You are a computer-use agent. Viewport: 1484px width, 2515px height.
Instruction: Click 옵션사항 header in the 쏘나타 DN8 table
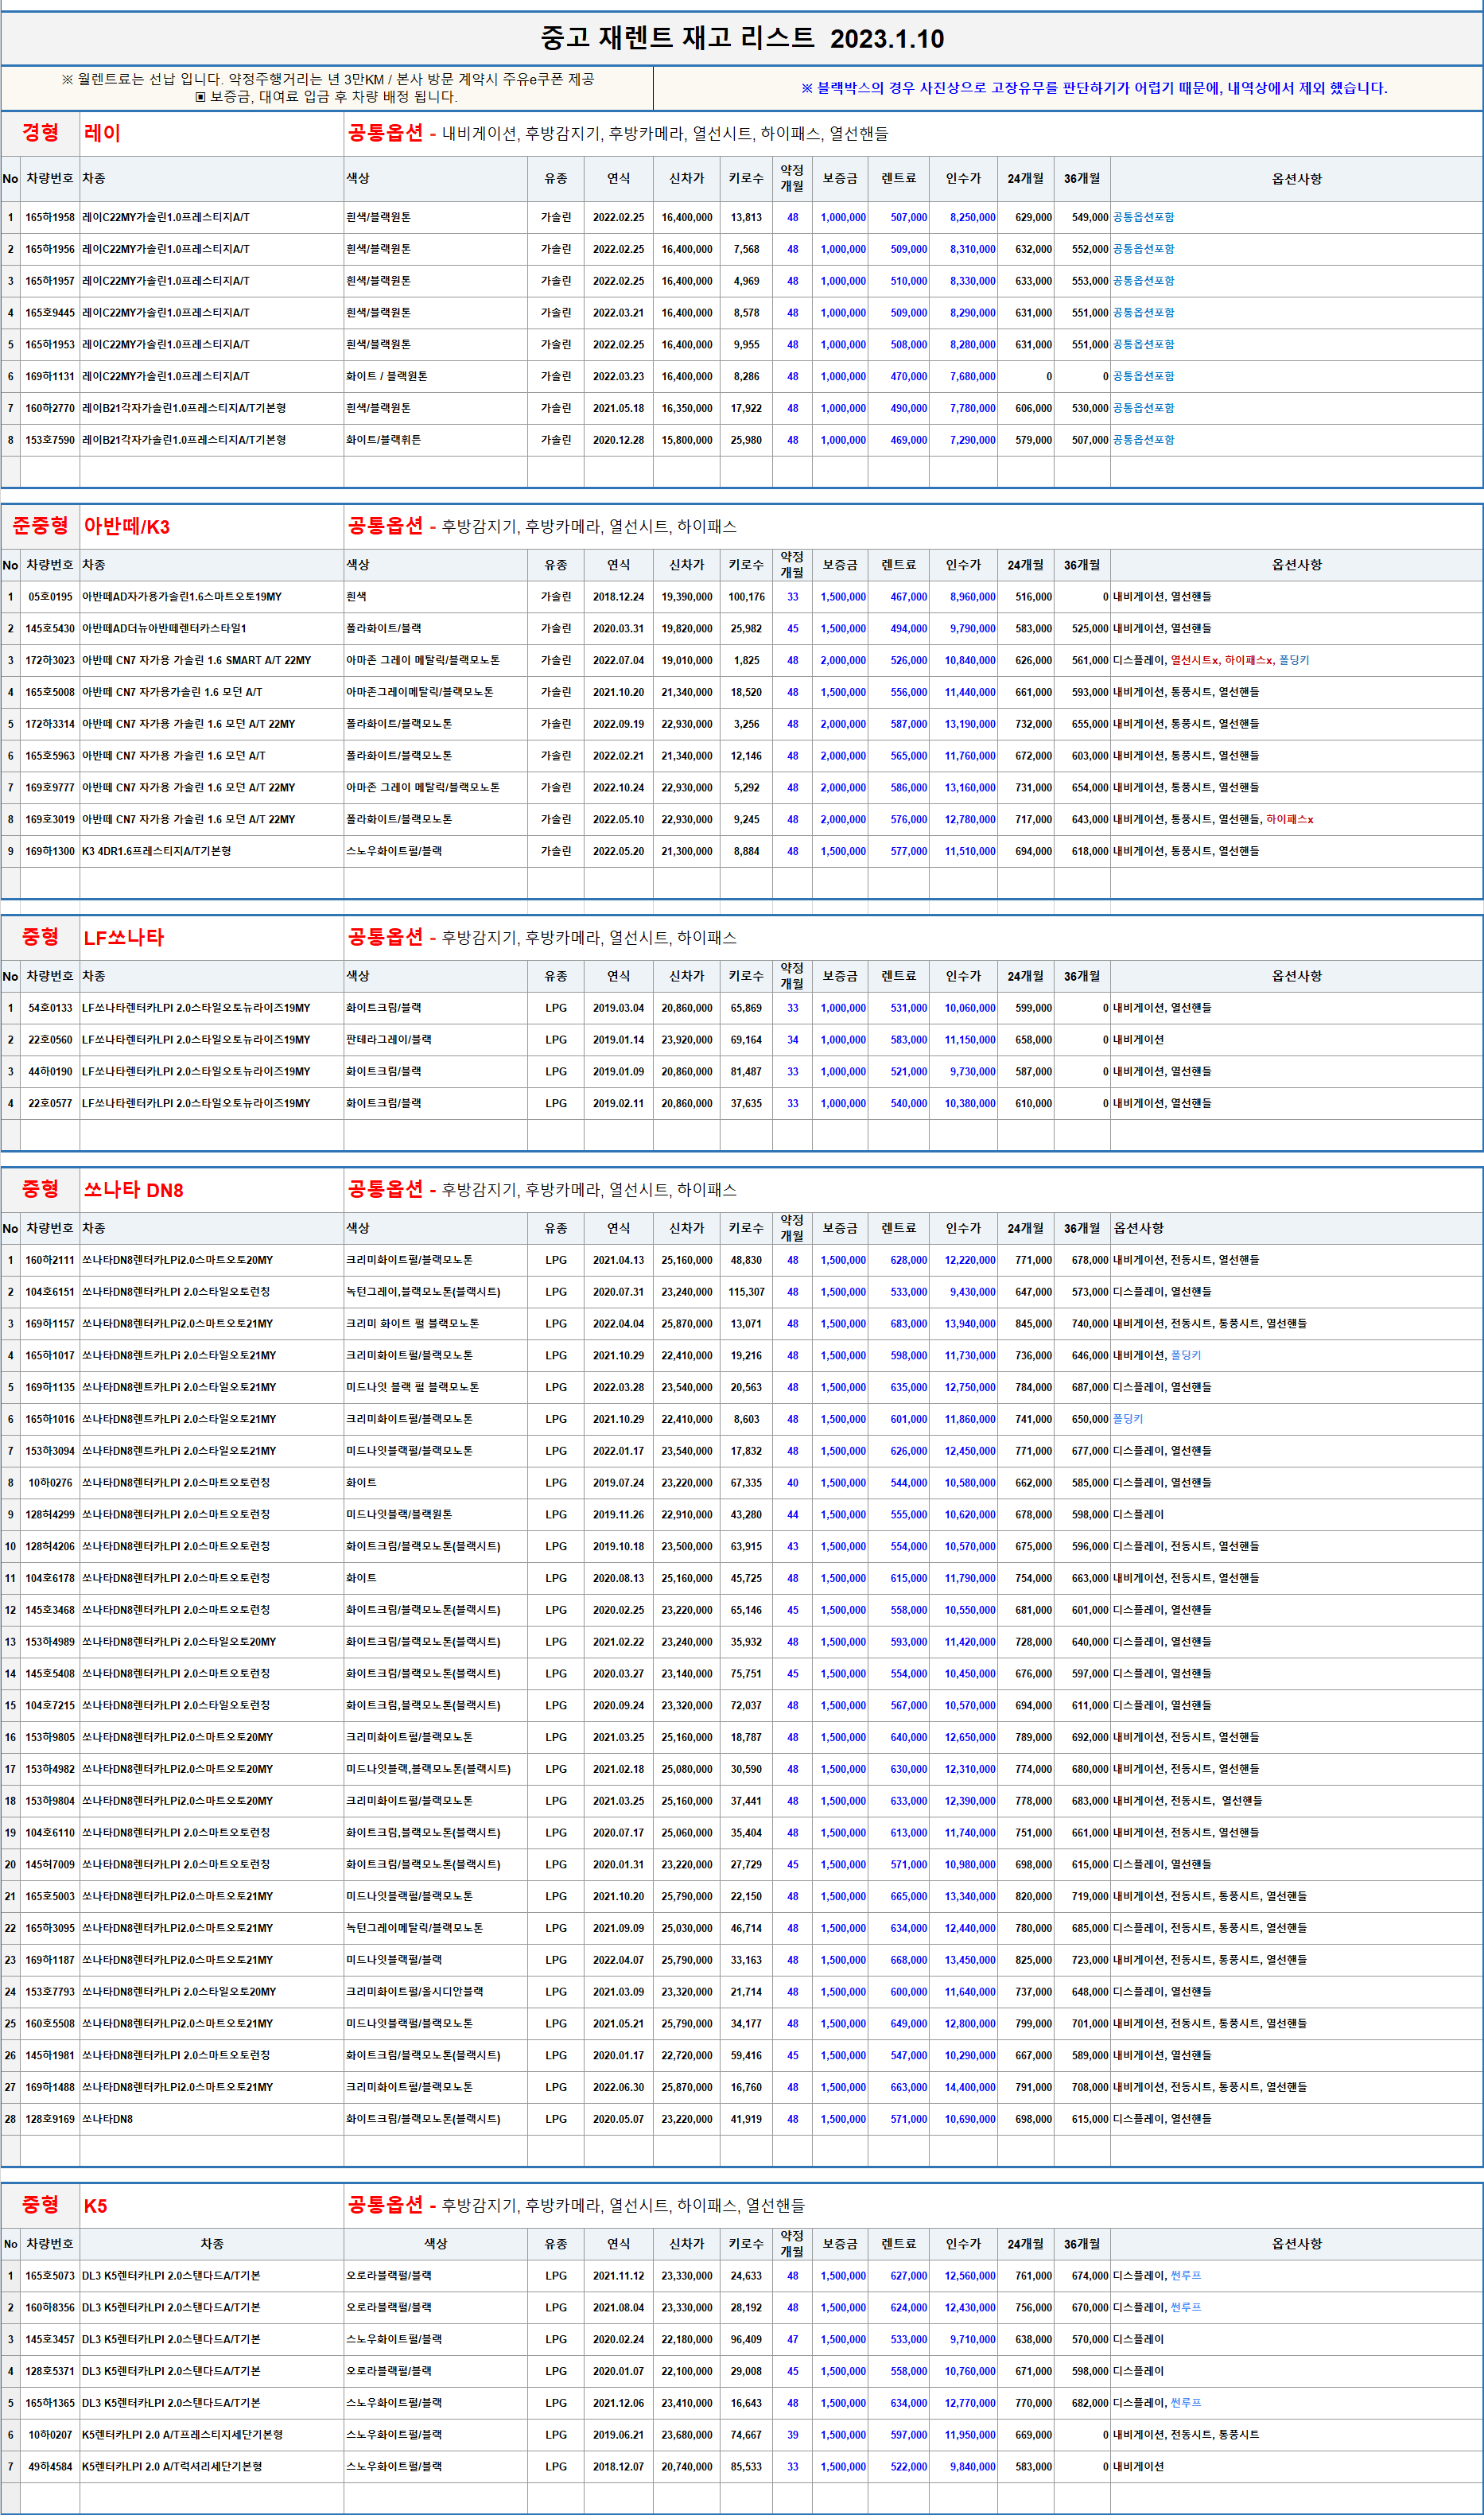1138,1228
